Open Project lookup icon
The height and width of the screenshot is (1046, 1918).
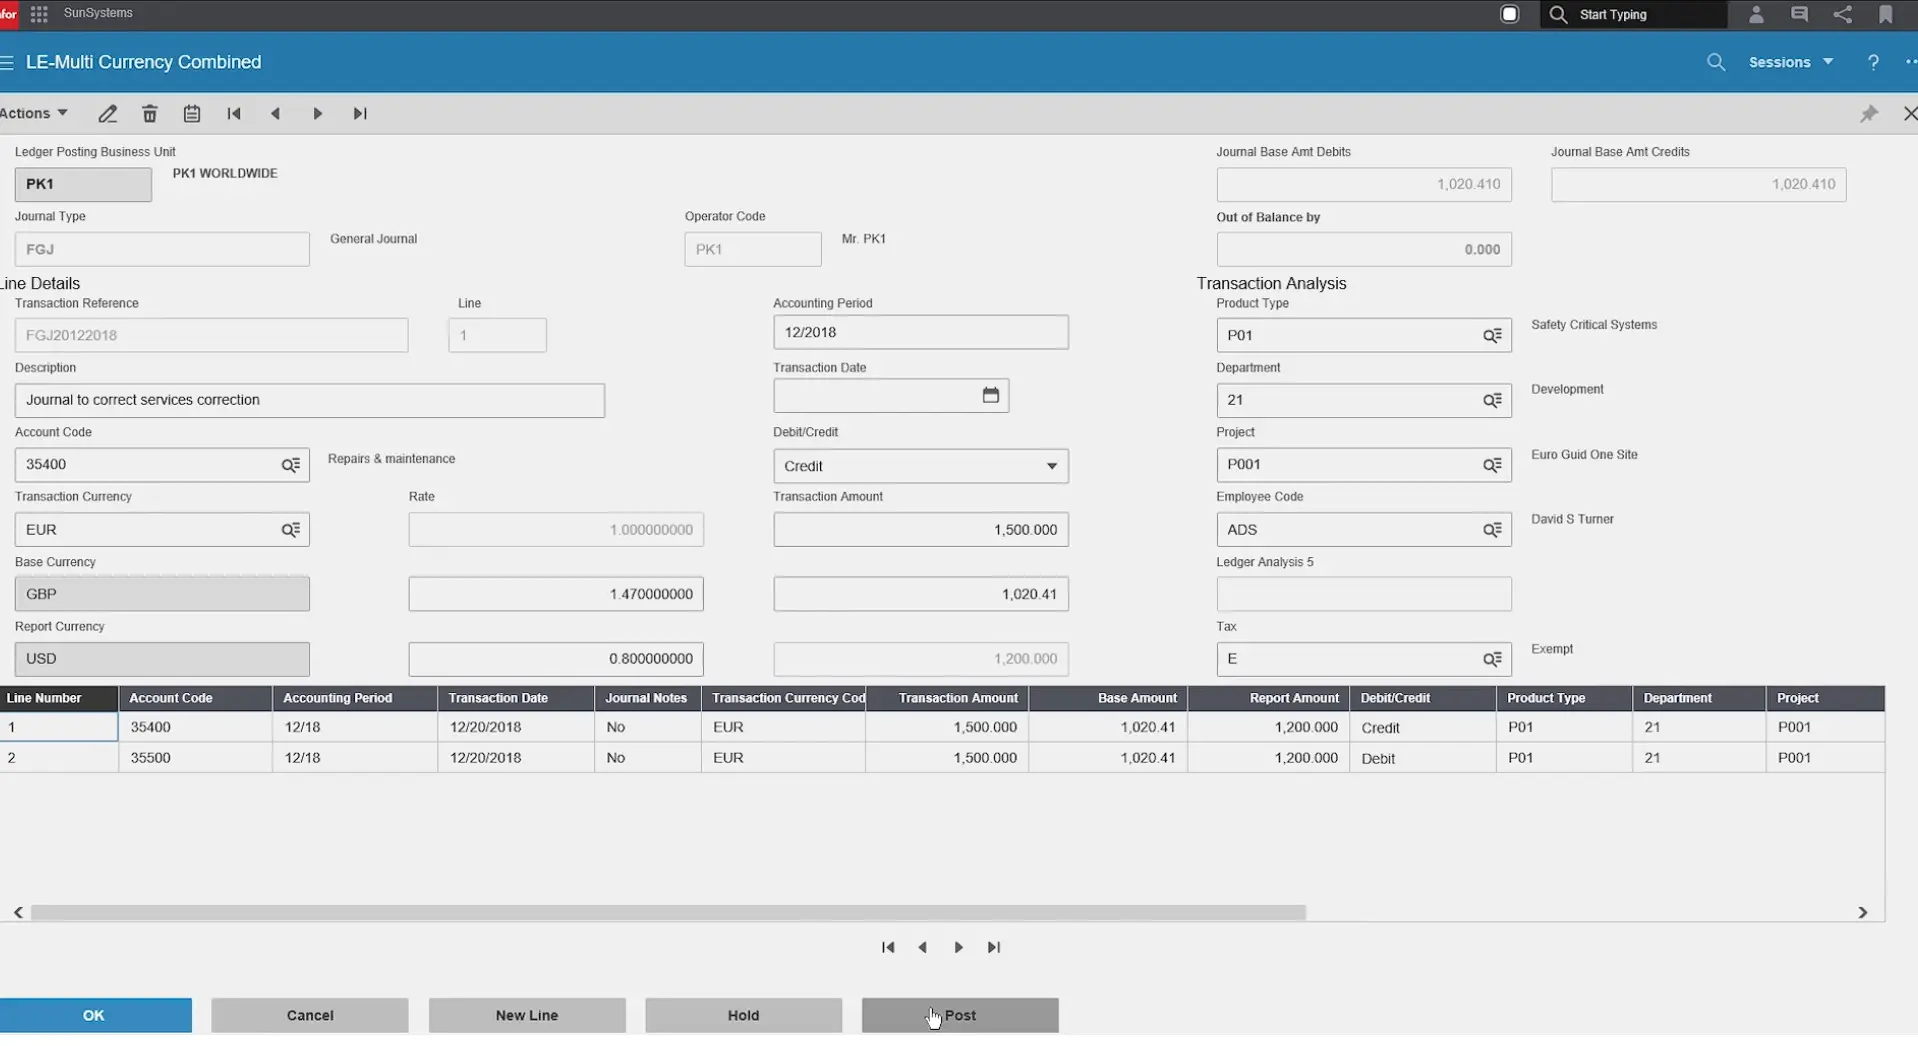(1492, 465)
